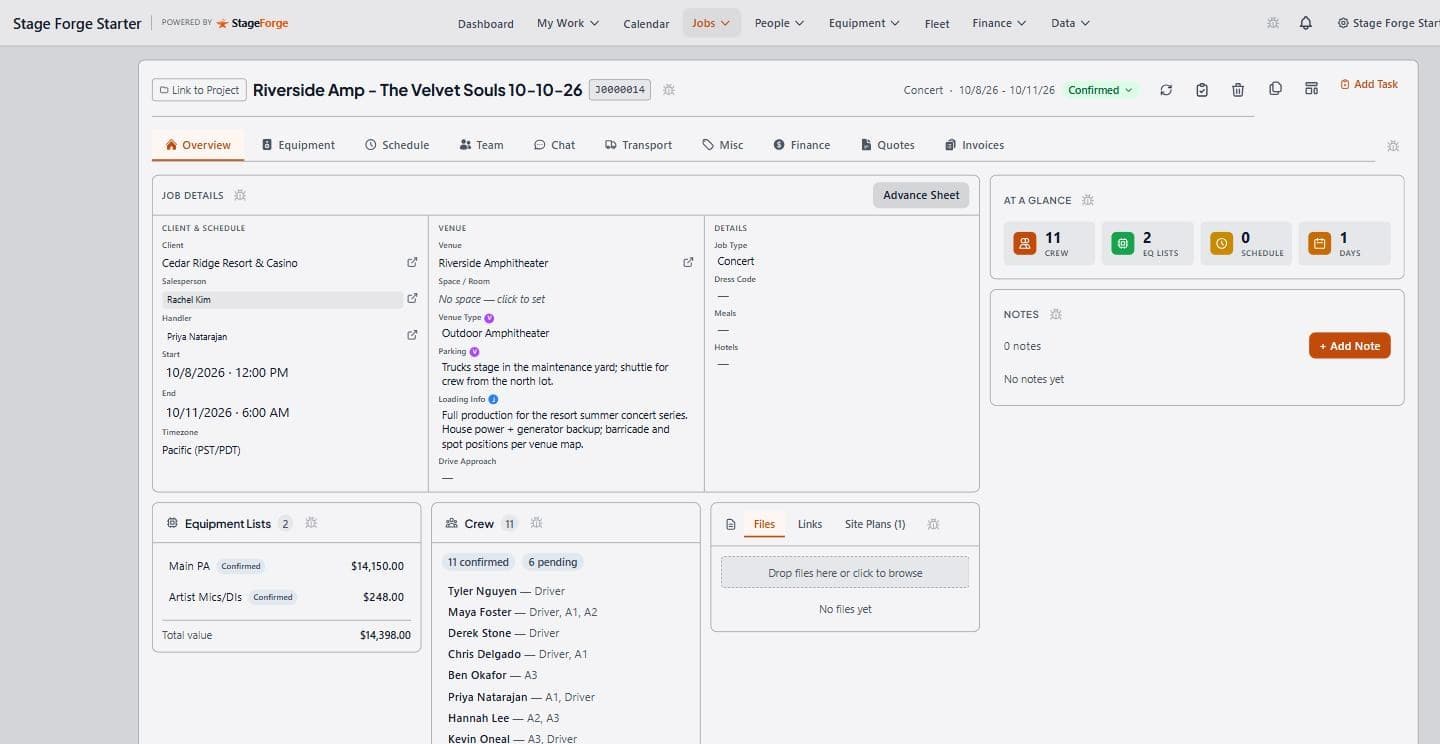Expand the Data menu

(1070, 23)
